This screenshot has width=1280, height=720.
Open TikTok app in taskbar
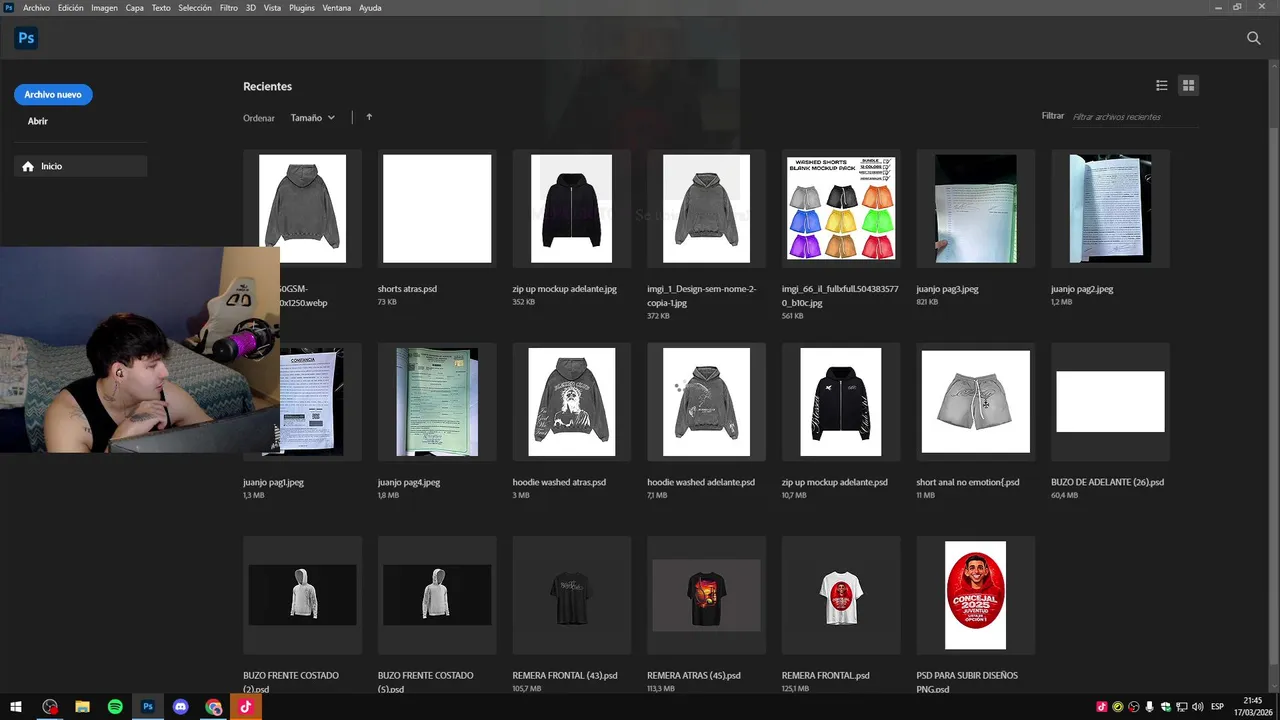pos(246,707)
